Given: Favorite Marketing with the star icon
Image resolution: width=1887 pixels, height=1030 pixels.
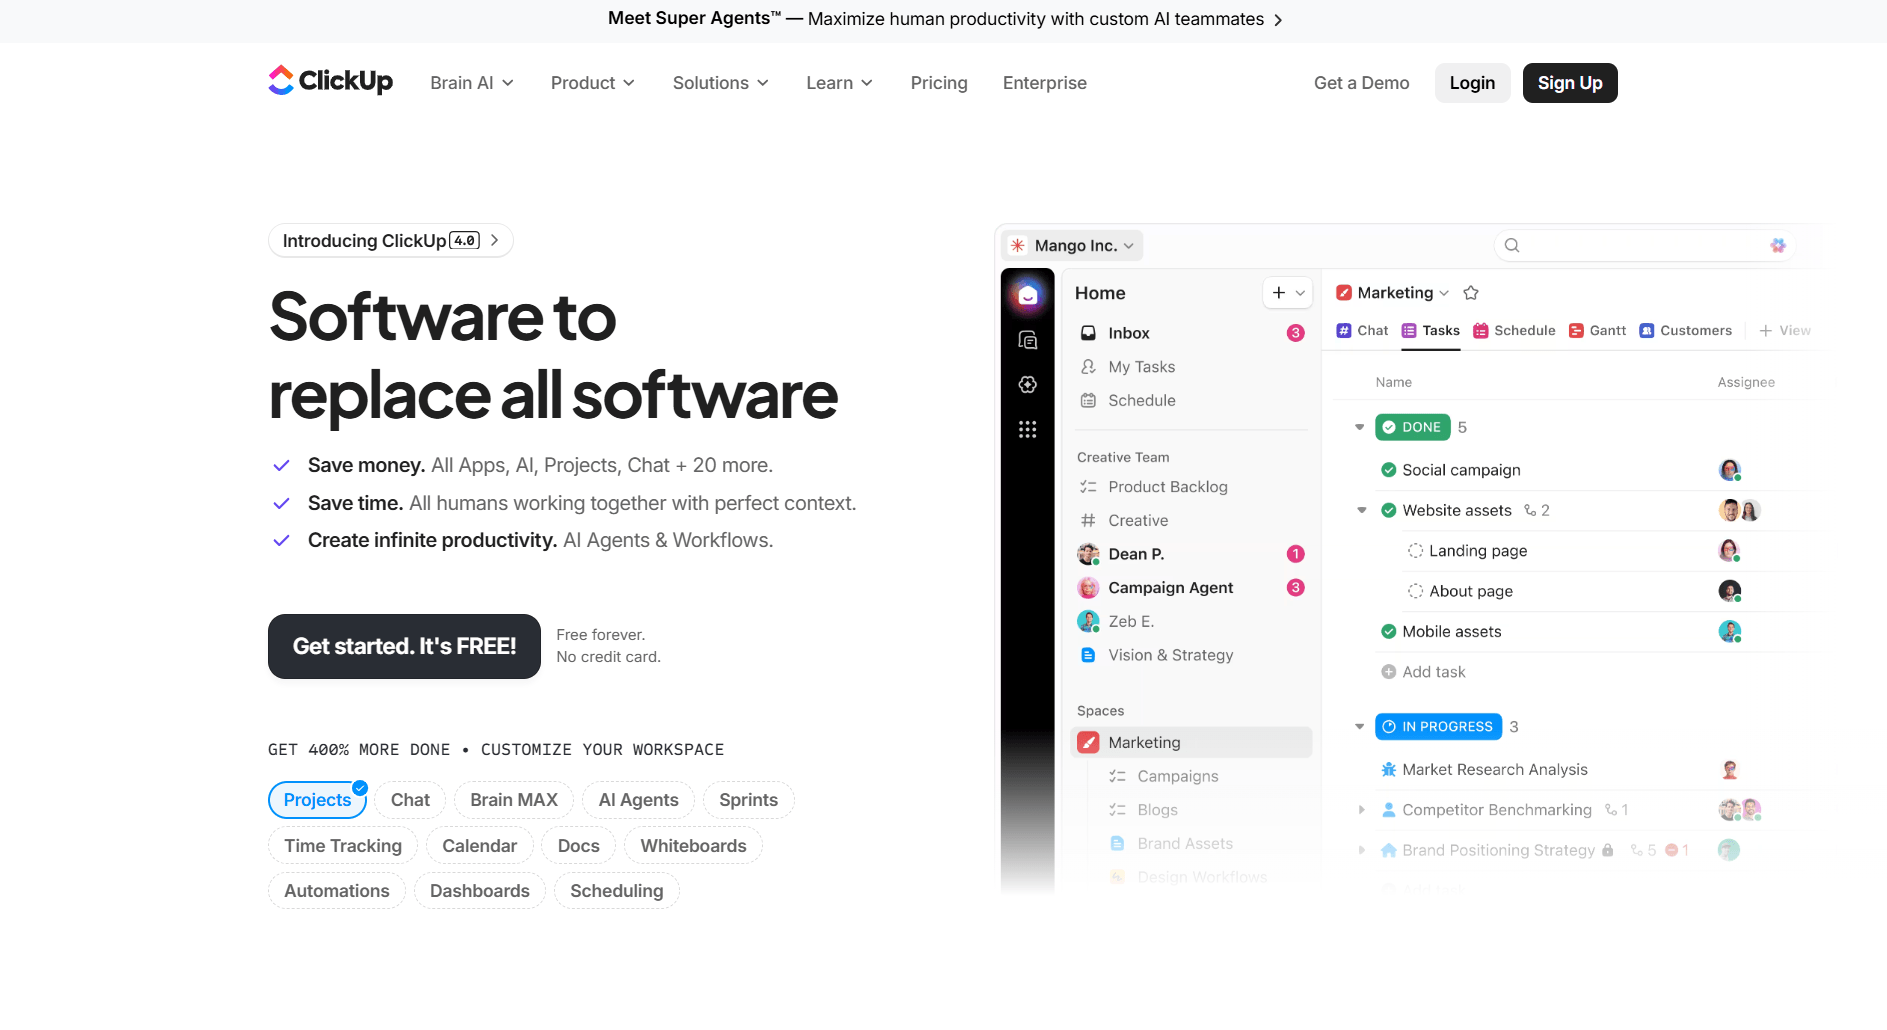Looking at the screenshot, I should pos(1471,293).
